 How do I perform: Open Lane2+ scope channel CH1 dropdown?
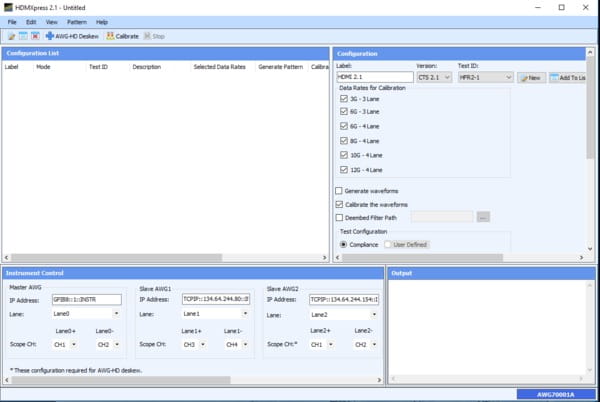coord(323,345)
